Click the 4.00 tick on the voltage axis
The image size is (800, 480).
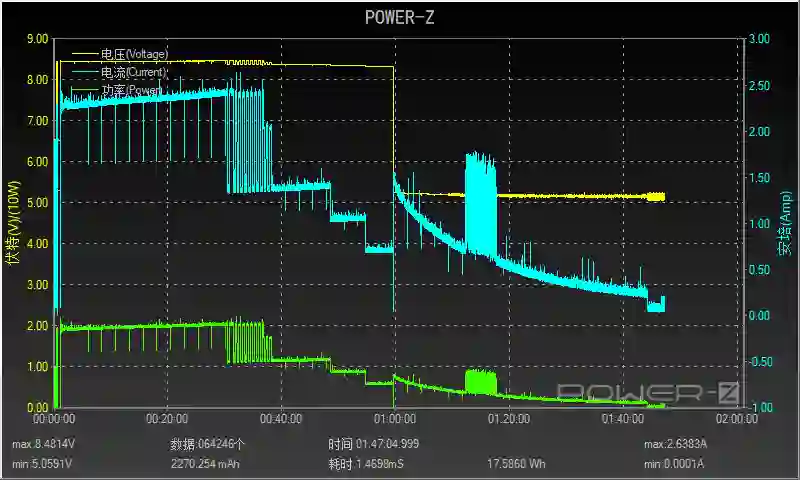coord(37,244)
